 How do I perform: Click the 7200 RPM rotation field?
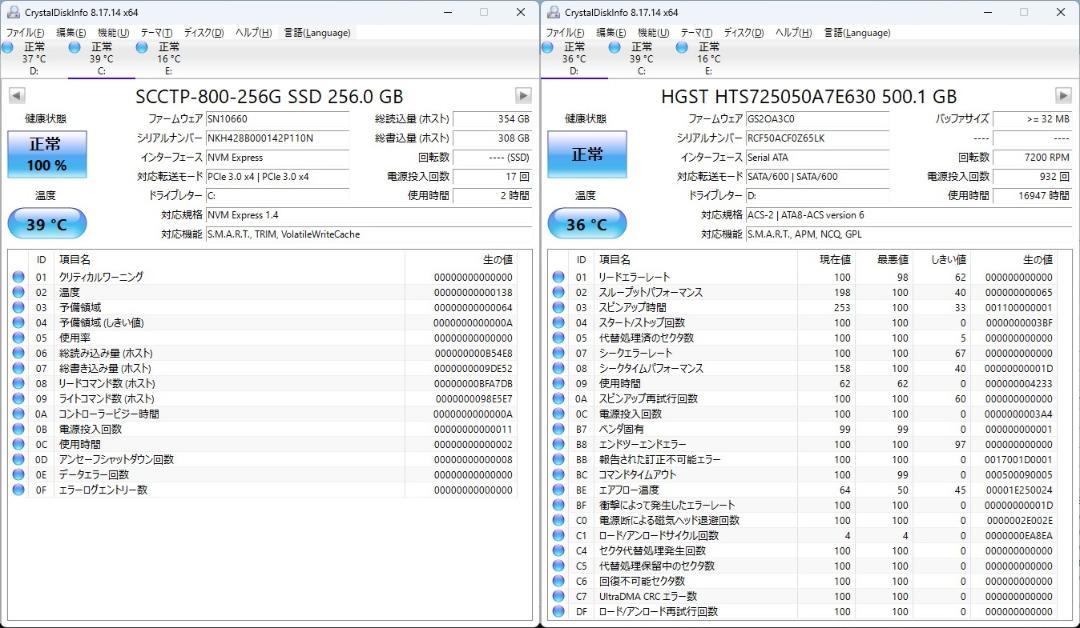tap(1032, 157)
